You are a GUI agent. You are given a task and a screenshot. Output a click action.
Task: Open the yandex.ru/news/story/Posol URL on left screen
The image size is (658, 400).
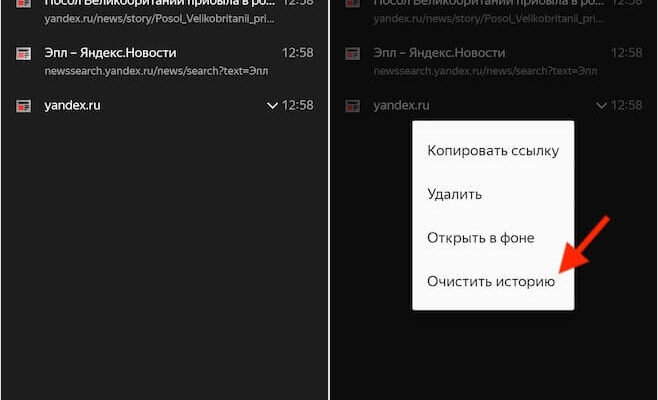tap(156, 19)
